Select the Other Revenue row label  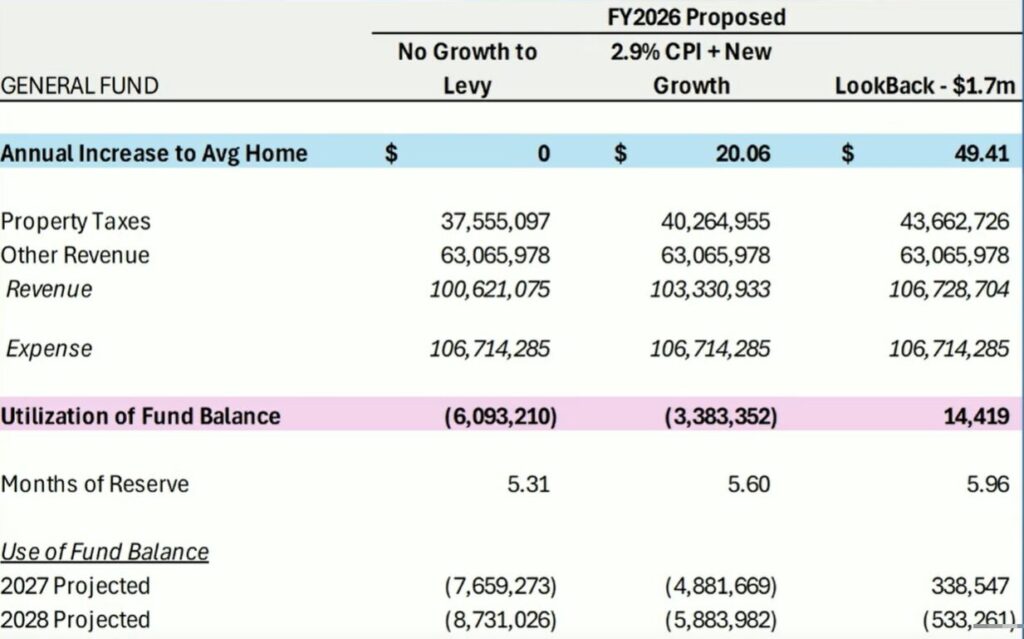click(75, 255)
